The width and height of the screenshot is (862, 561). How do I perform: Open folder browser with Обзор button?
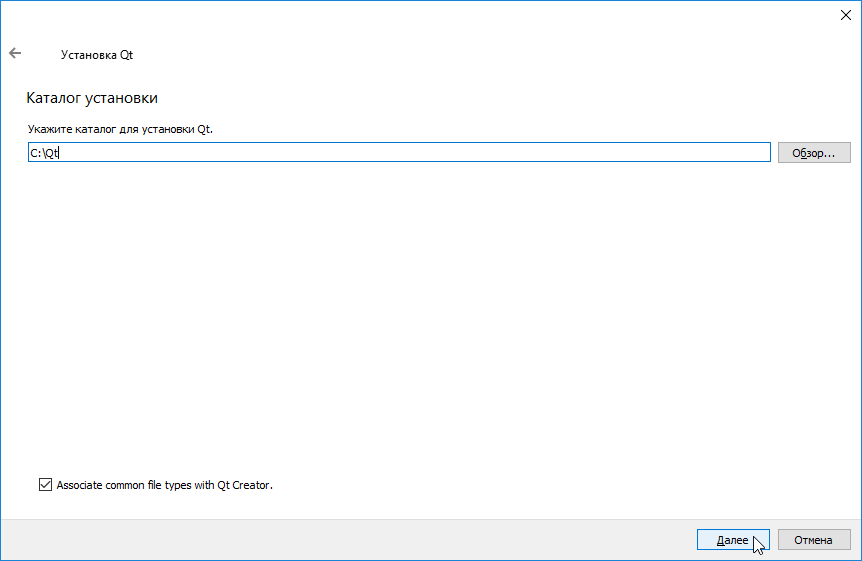tap(813, 152)
